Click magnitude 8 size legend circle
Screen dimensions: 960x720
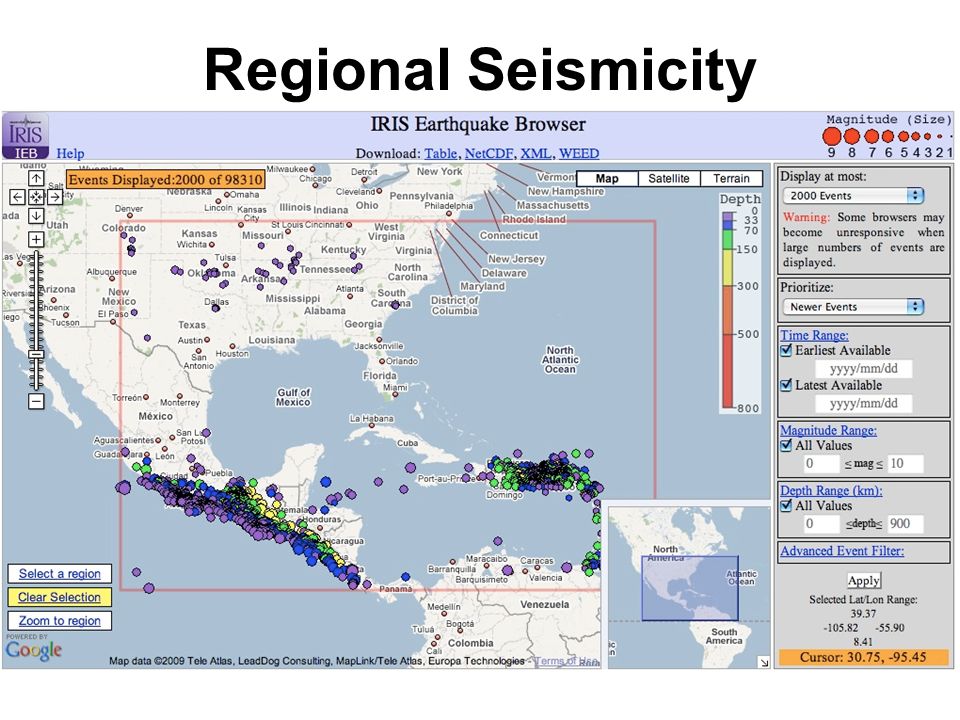click(x=852, y=137)
